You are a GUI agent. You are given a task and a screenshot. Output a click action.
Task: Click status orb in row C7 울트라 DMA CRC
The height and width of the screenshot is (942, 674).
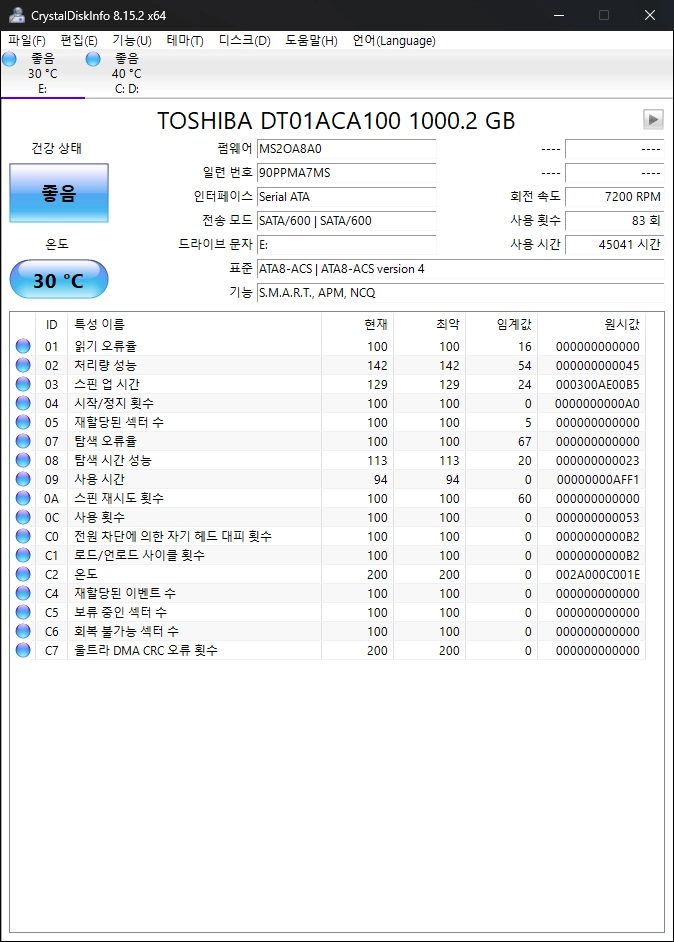click(x=23, y=650)
